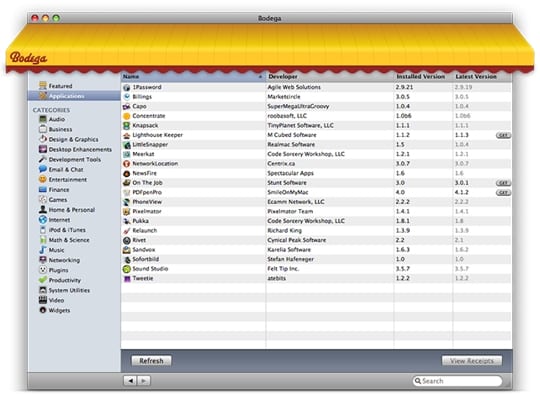Click the Email & Chat bubble icon
540x399 pixels.
[x=43, y=169]
